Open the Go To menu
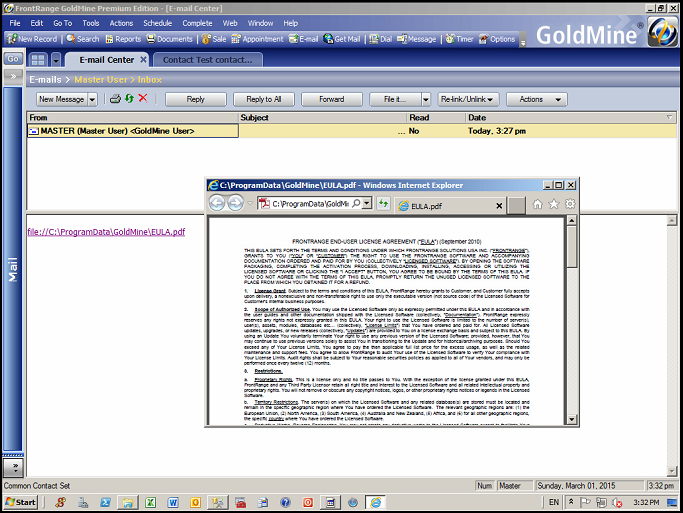 coord(62,23)
